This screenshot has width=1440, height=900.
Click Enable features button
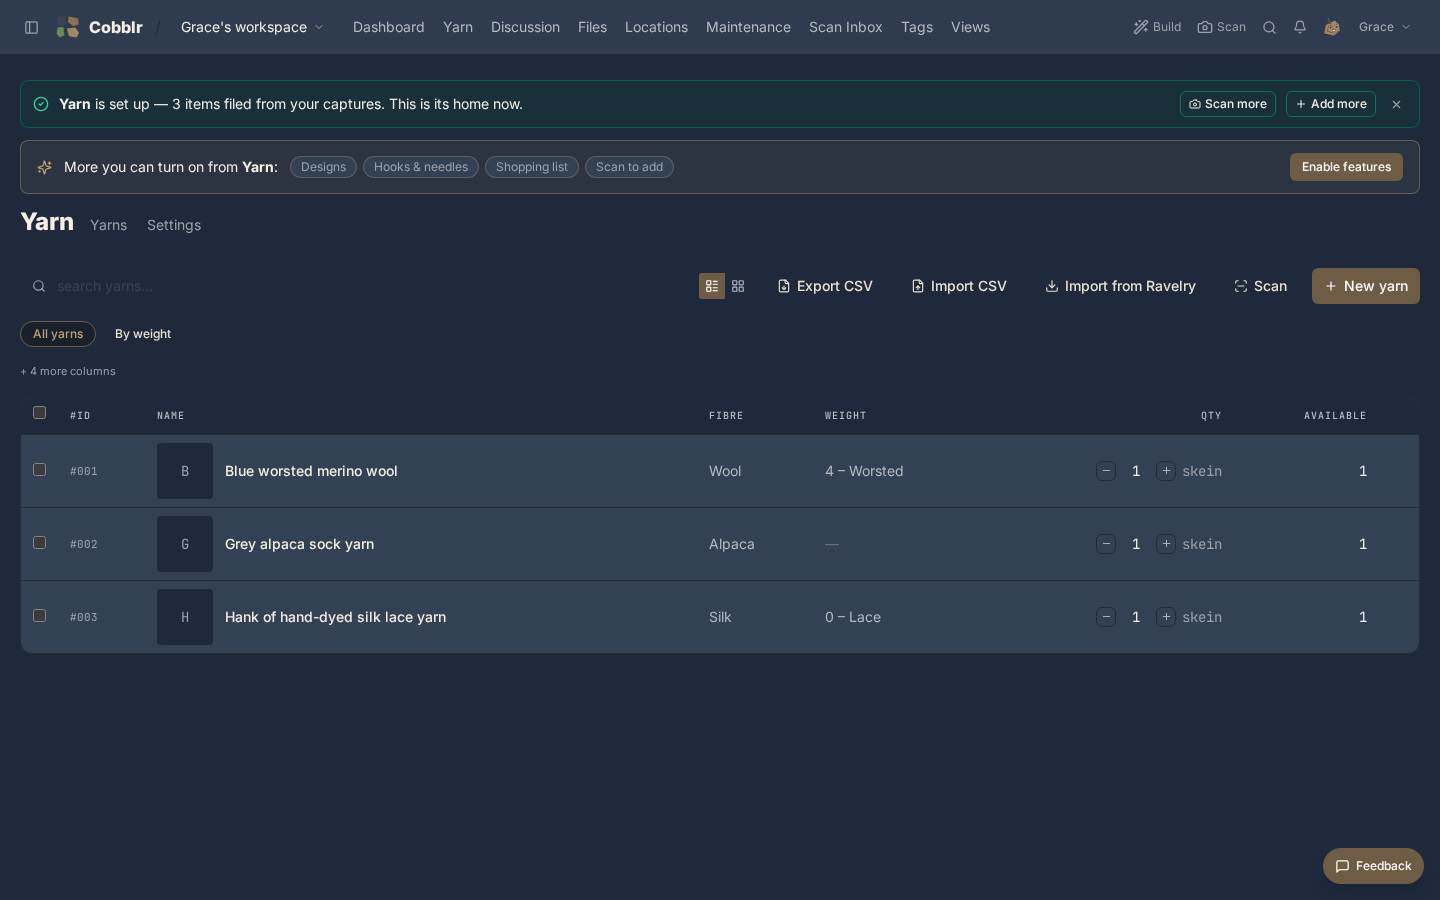pos(1346,167)
